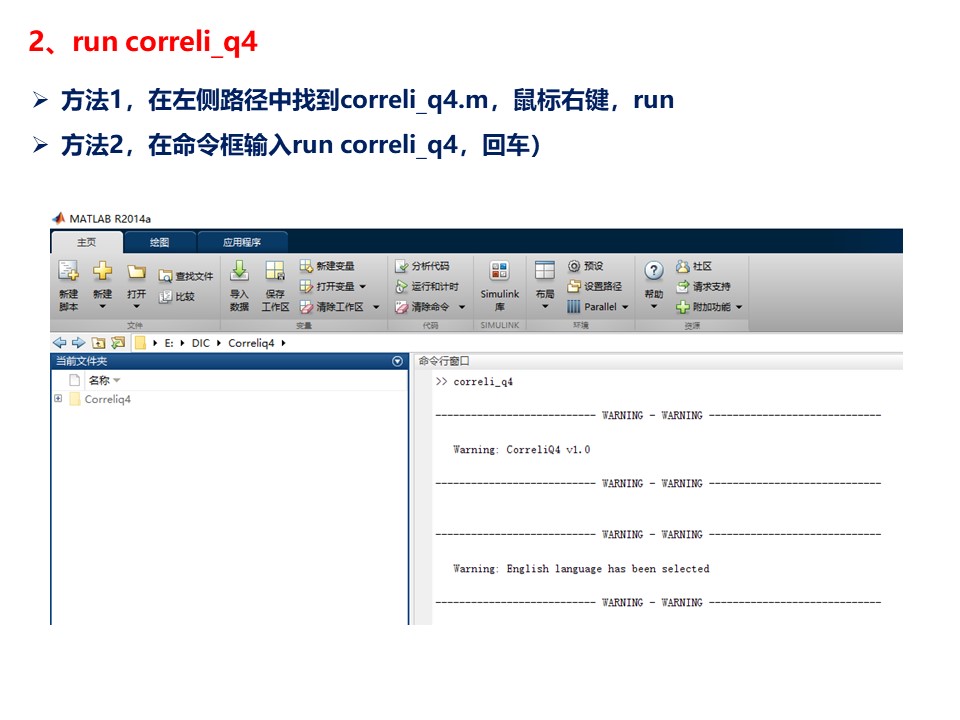Open dropdown arrow under New (新建)
Image resolution: width=960 pixels, height=720 pixels.
click(x=102, y=306)
